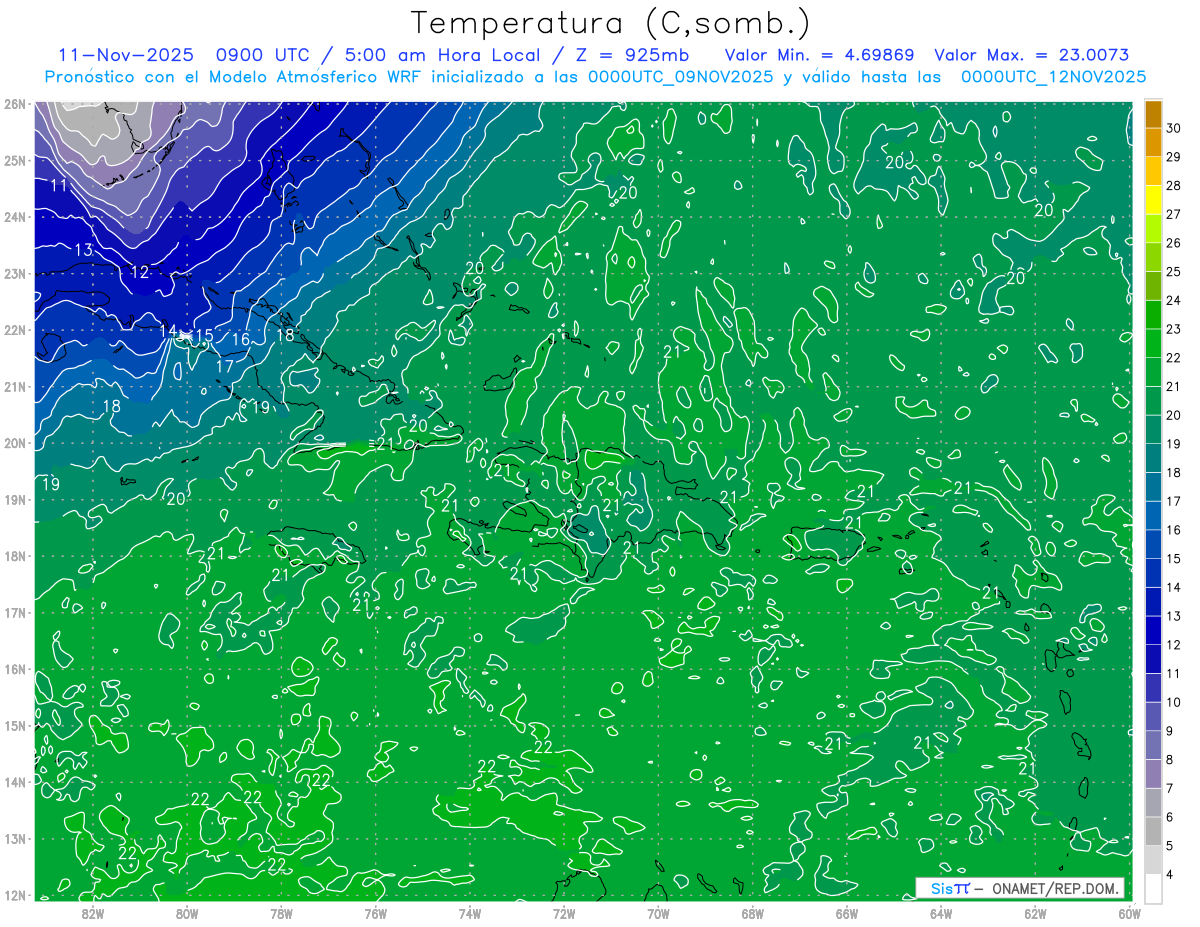Select the date text "11-Nov-2025"
The image size is (1200, 927).
[x=125, y=55]
